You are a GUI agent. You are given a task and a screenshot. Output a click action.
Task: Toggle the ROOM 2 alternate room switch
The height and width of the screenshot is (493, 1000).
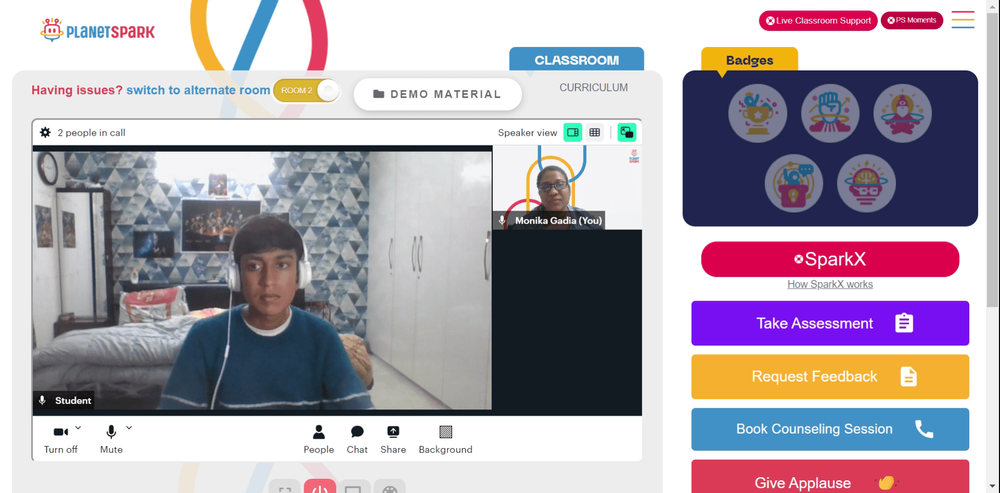click(x=307, y=91)
